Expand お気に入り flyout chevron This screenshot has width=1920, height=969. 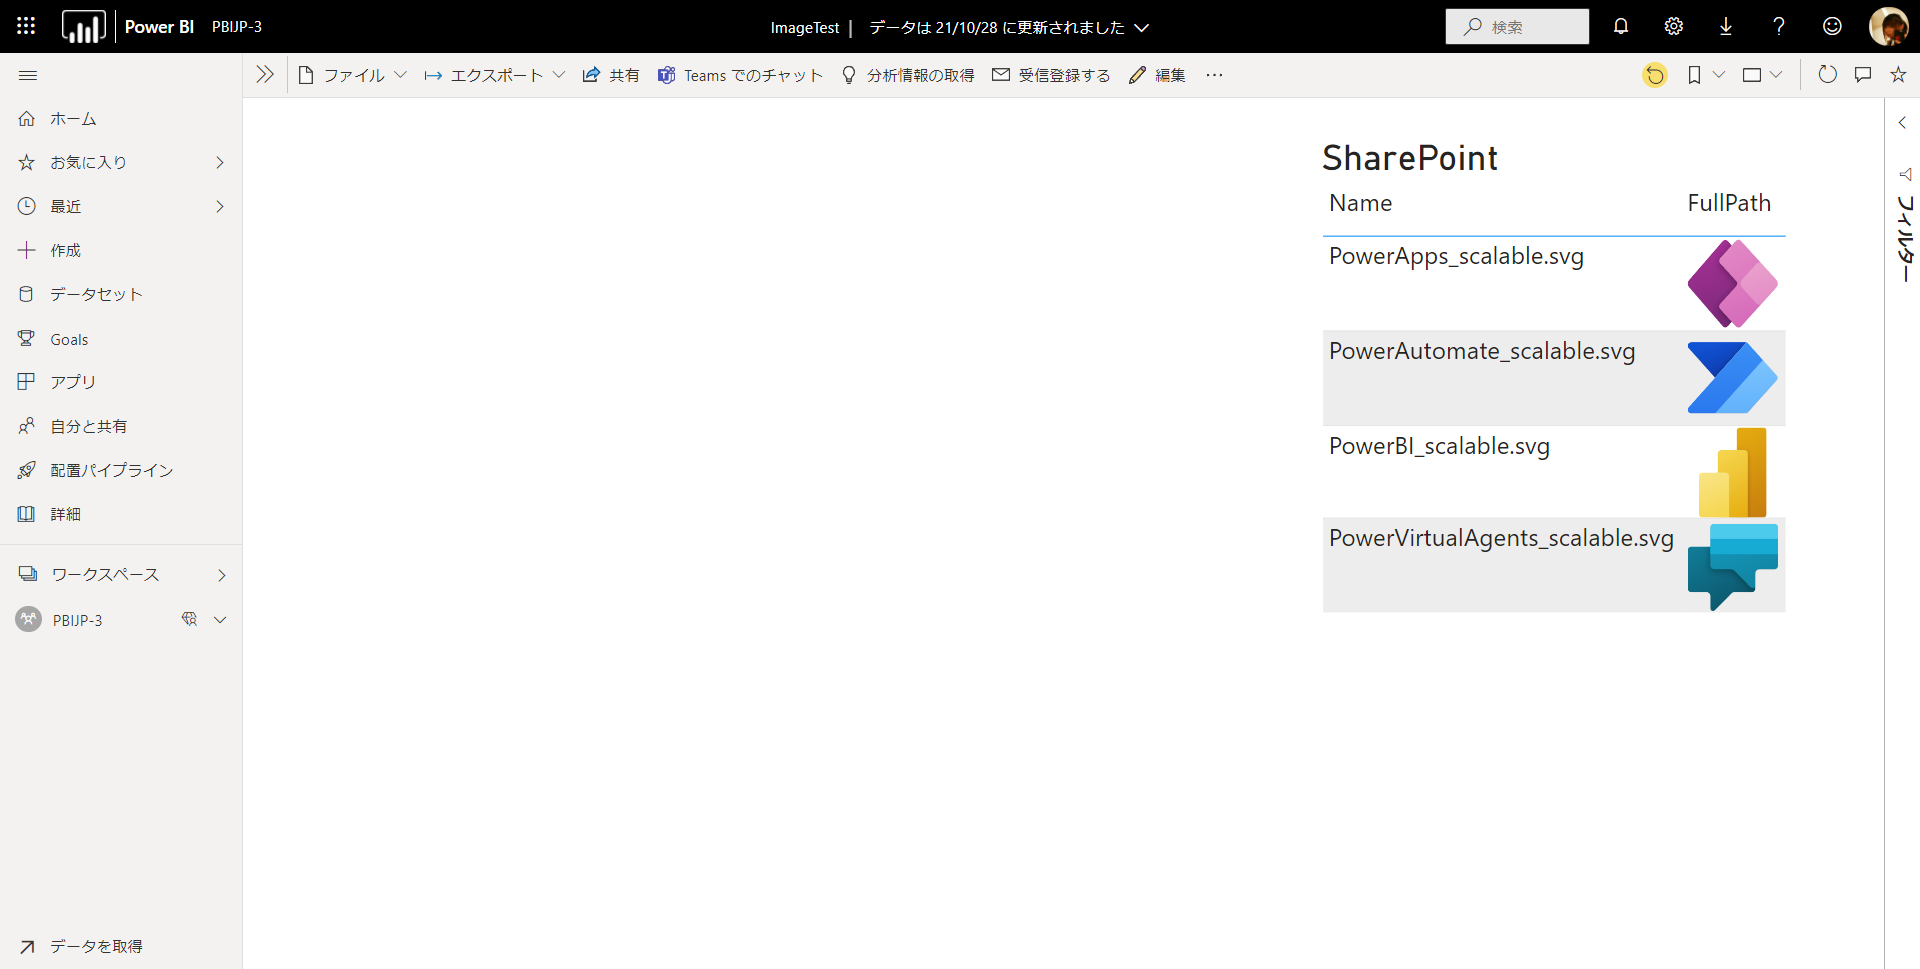point(220,162)
